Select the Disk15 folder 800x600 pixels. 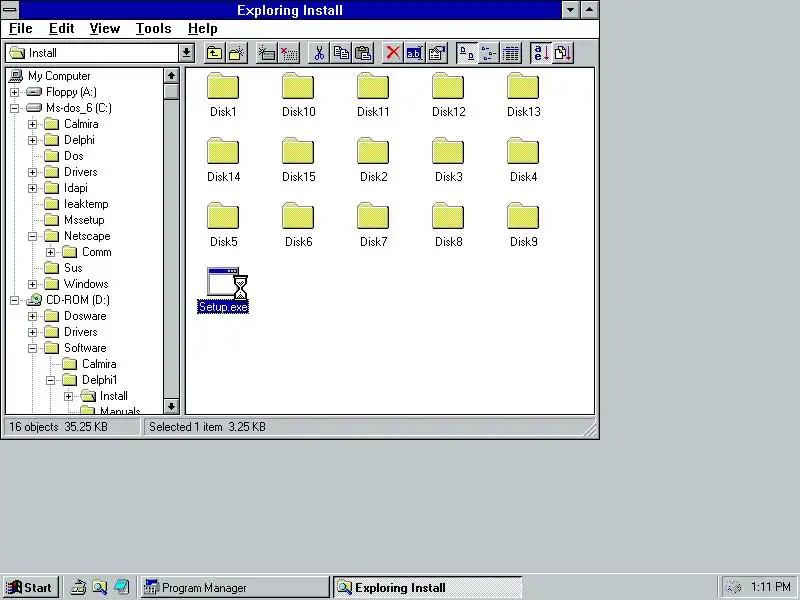(298, 160)
